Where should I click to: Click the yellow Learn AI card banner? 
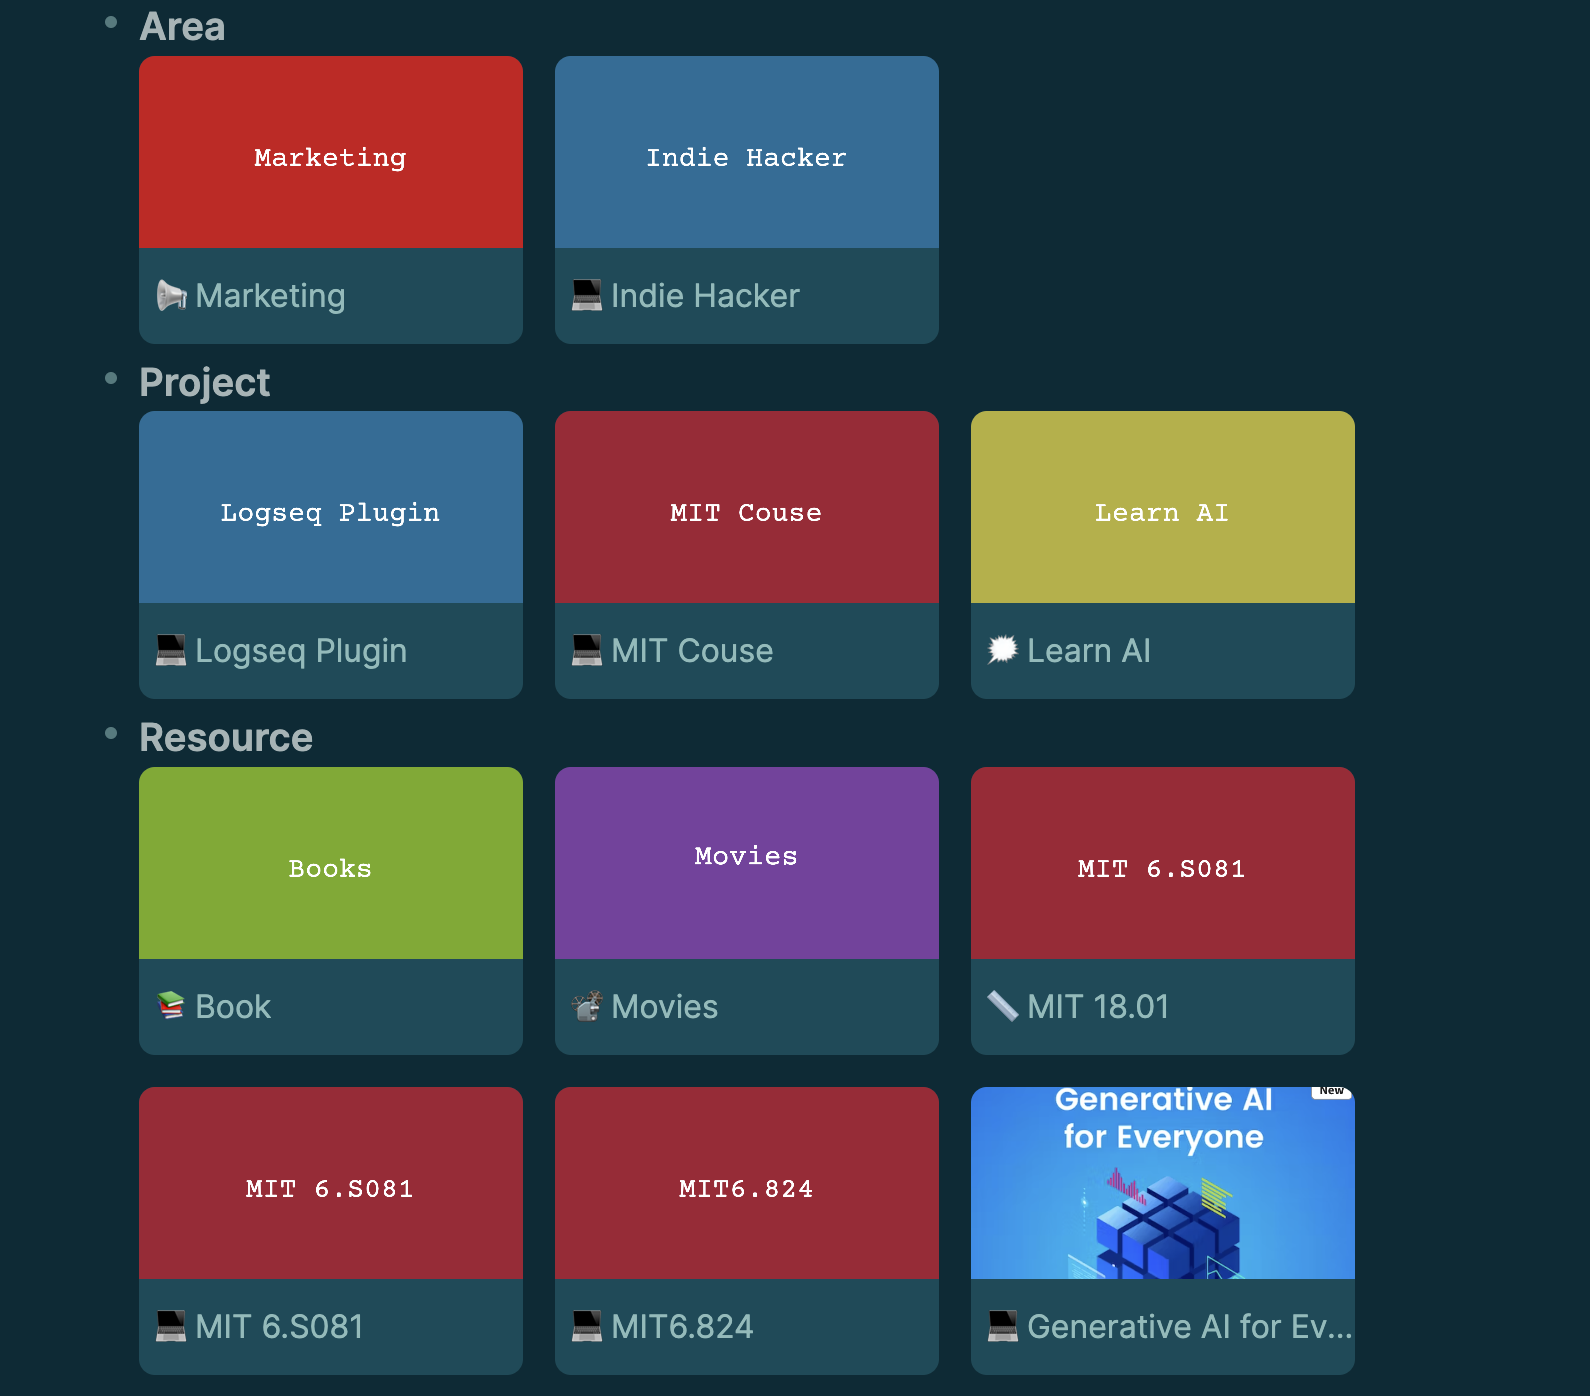pyautogui.click(x=1162, y=507)
